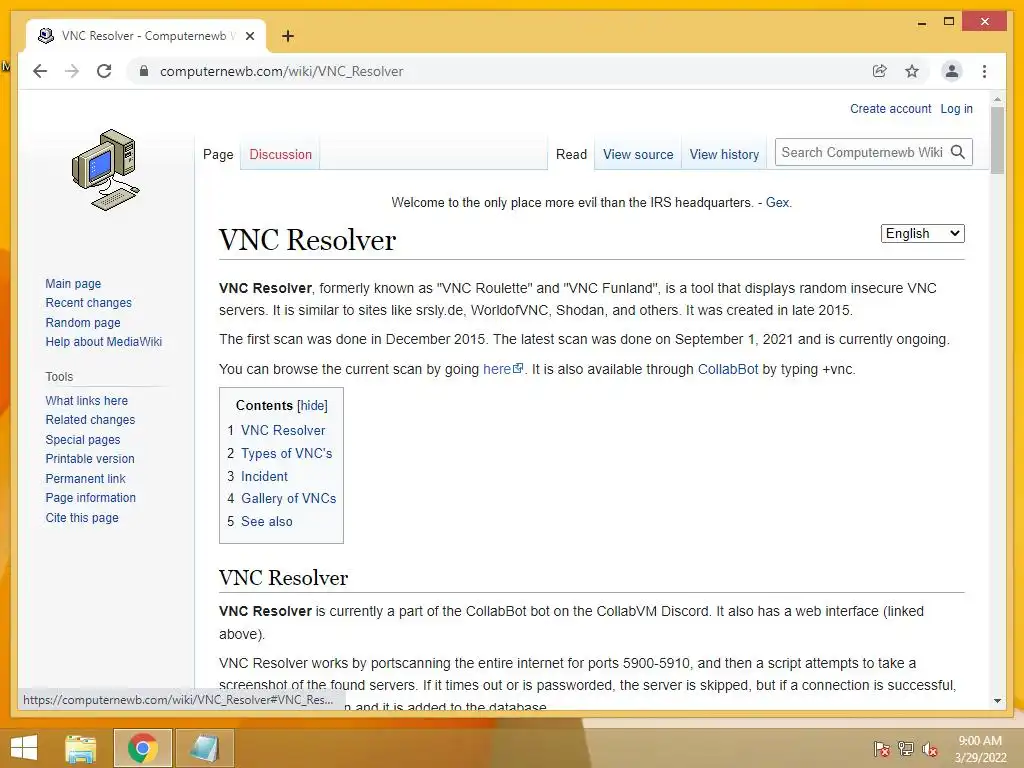Open the CollabBot link
This screenshot has width=1024, height=768.
point(728,369)
